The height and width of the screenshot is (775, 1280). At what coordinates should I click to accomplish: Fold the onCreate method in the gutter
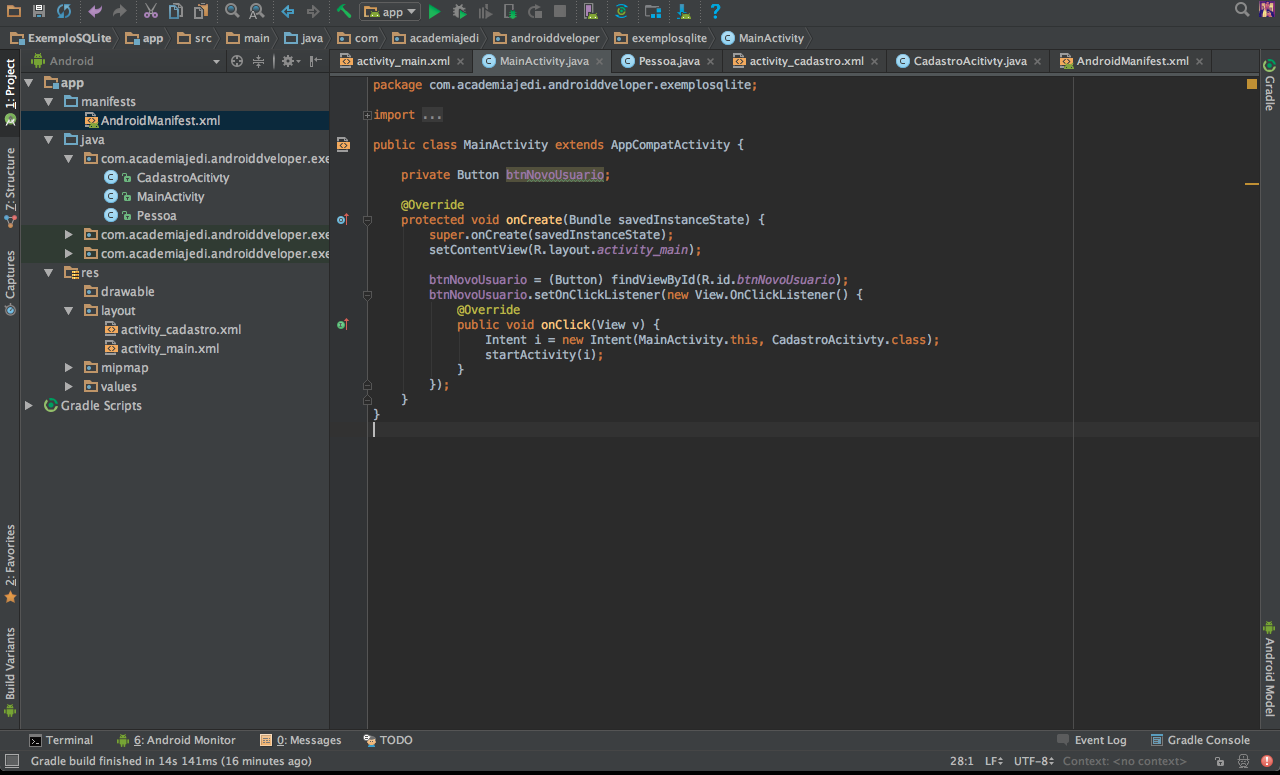[367, 220]
